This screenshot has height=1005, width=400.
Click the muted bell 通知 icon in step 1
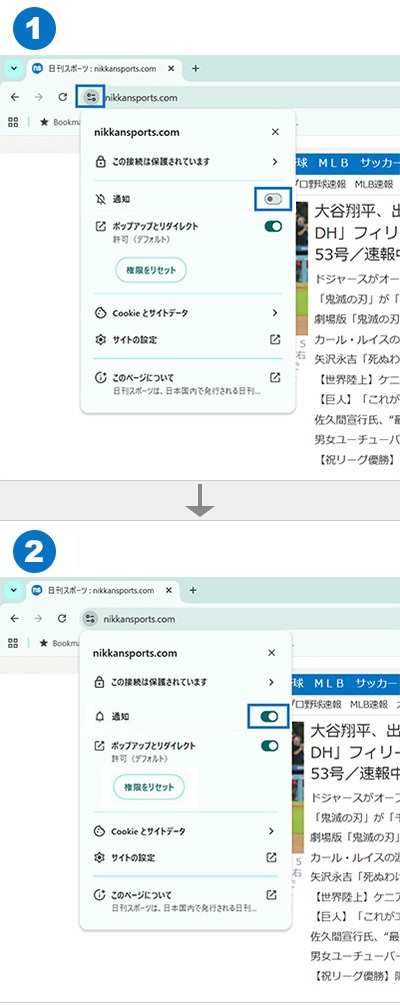[100, 200]
